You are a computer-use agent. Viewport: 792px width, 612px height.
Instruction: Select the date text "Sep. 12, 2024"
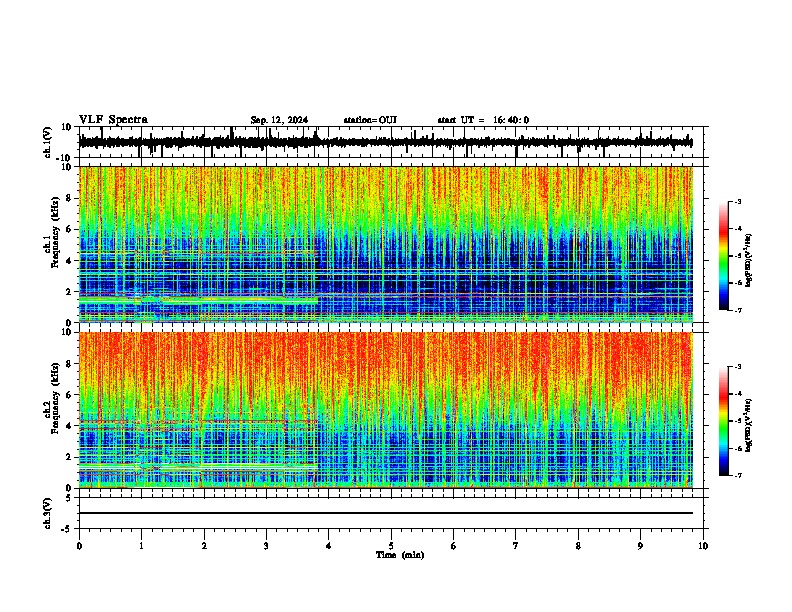[x=279, y=120]
